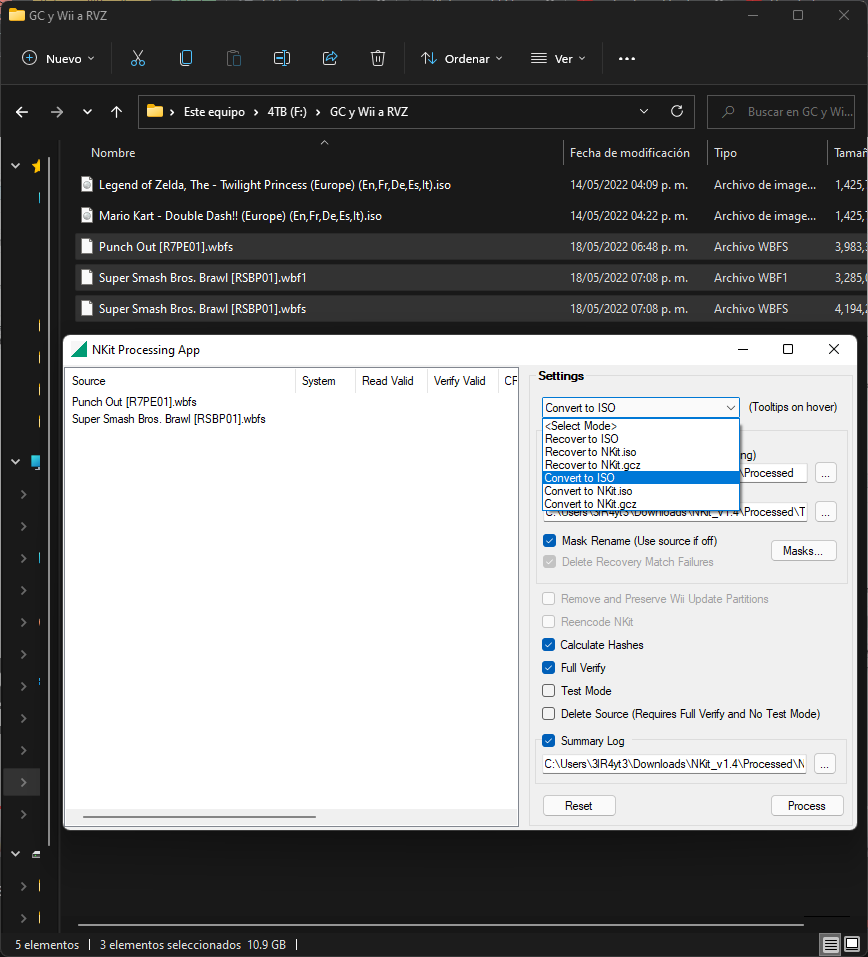Toggle the Mask Rename checkbox

pyautogui.click(x=549, y=541)
